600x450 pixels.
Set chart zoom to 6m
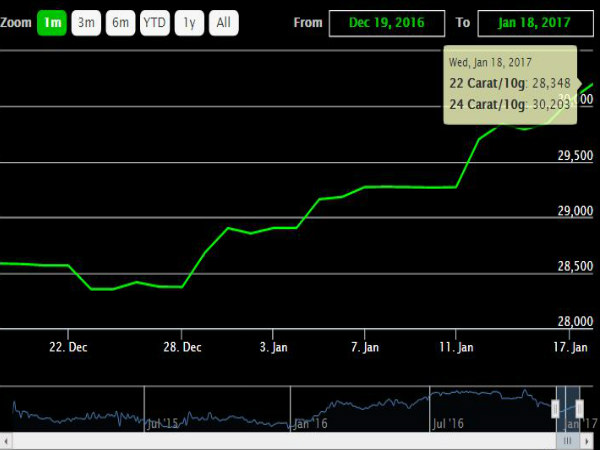120,23
